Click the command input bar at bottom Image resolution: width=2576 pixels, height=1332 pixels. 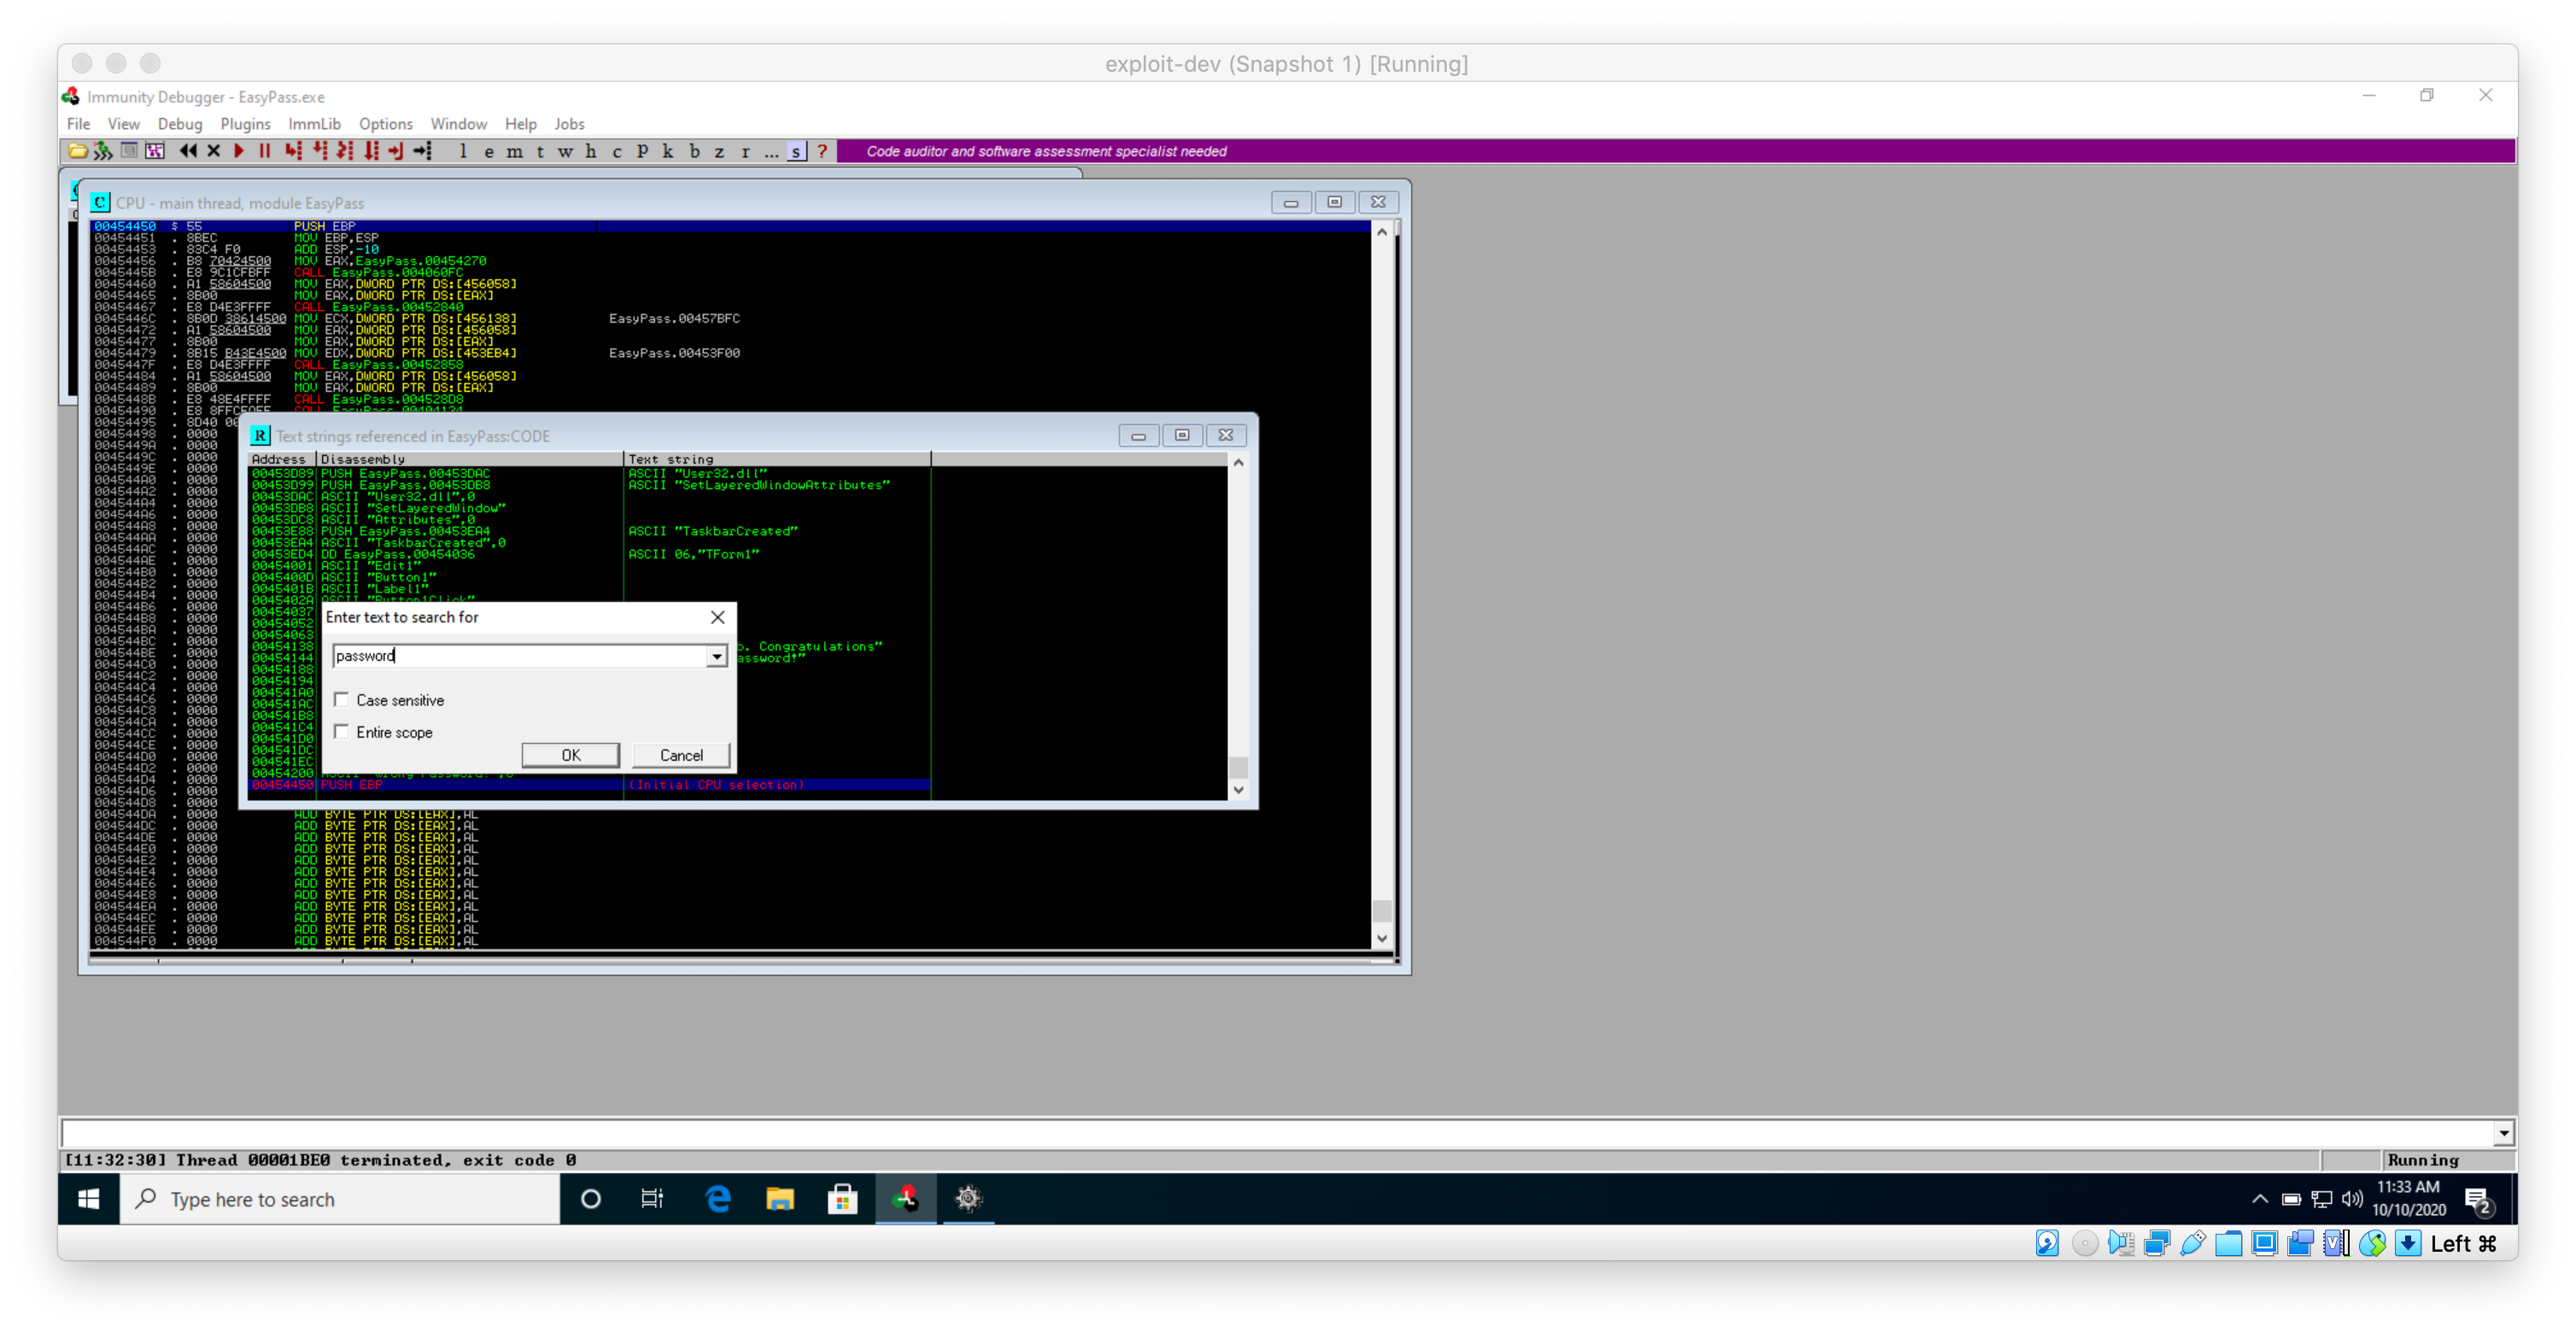[x=1277, y=1133]
